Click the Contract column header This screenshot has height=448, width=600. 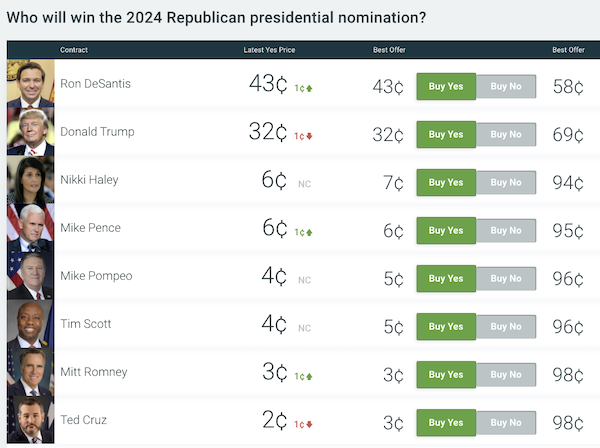[74, 50]
